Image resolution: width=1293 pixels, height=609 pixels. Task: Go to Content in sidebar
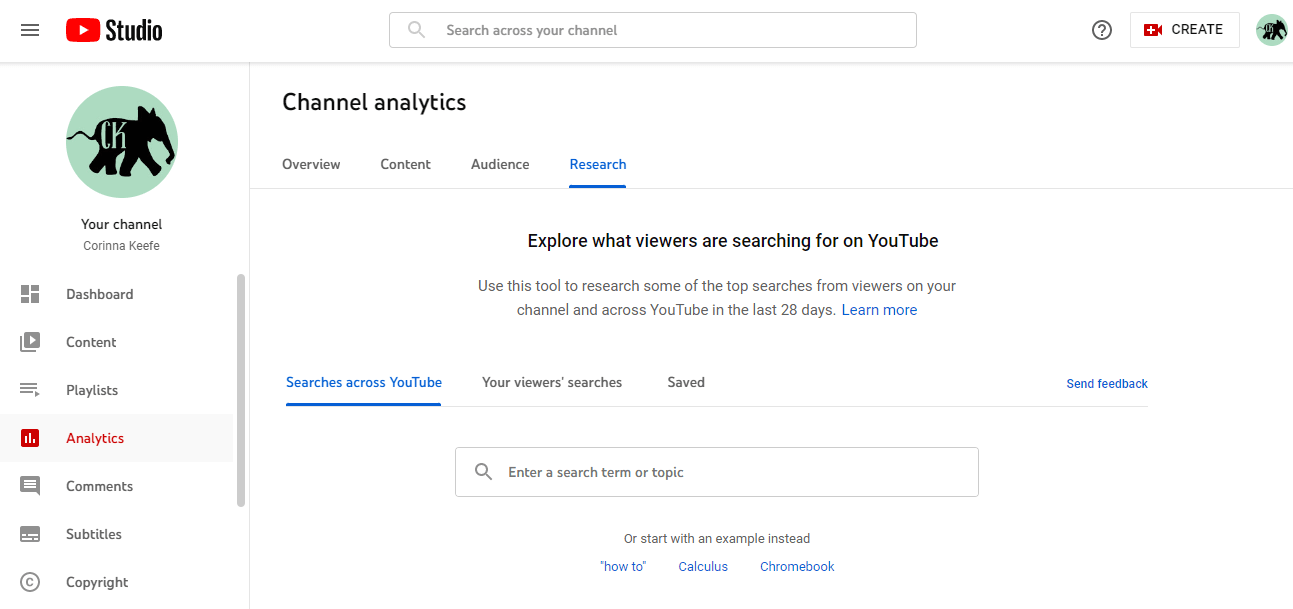pos(91,342)
